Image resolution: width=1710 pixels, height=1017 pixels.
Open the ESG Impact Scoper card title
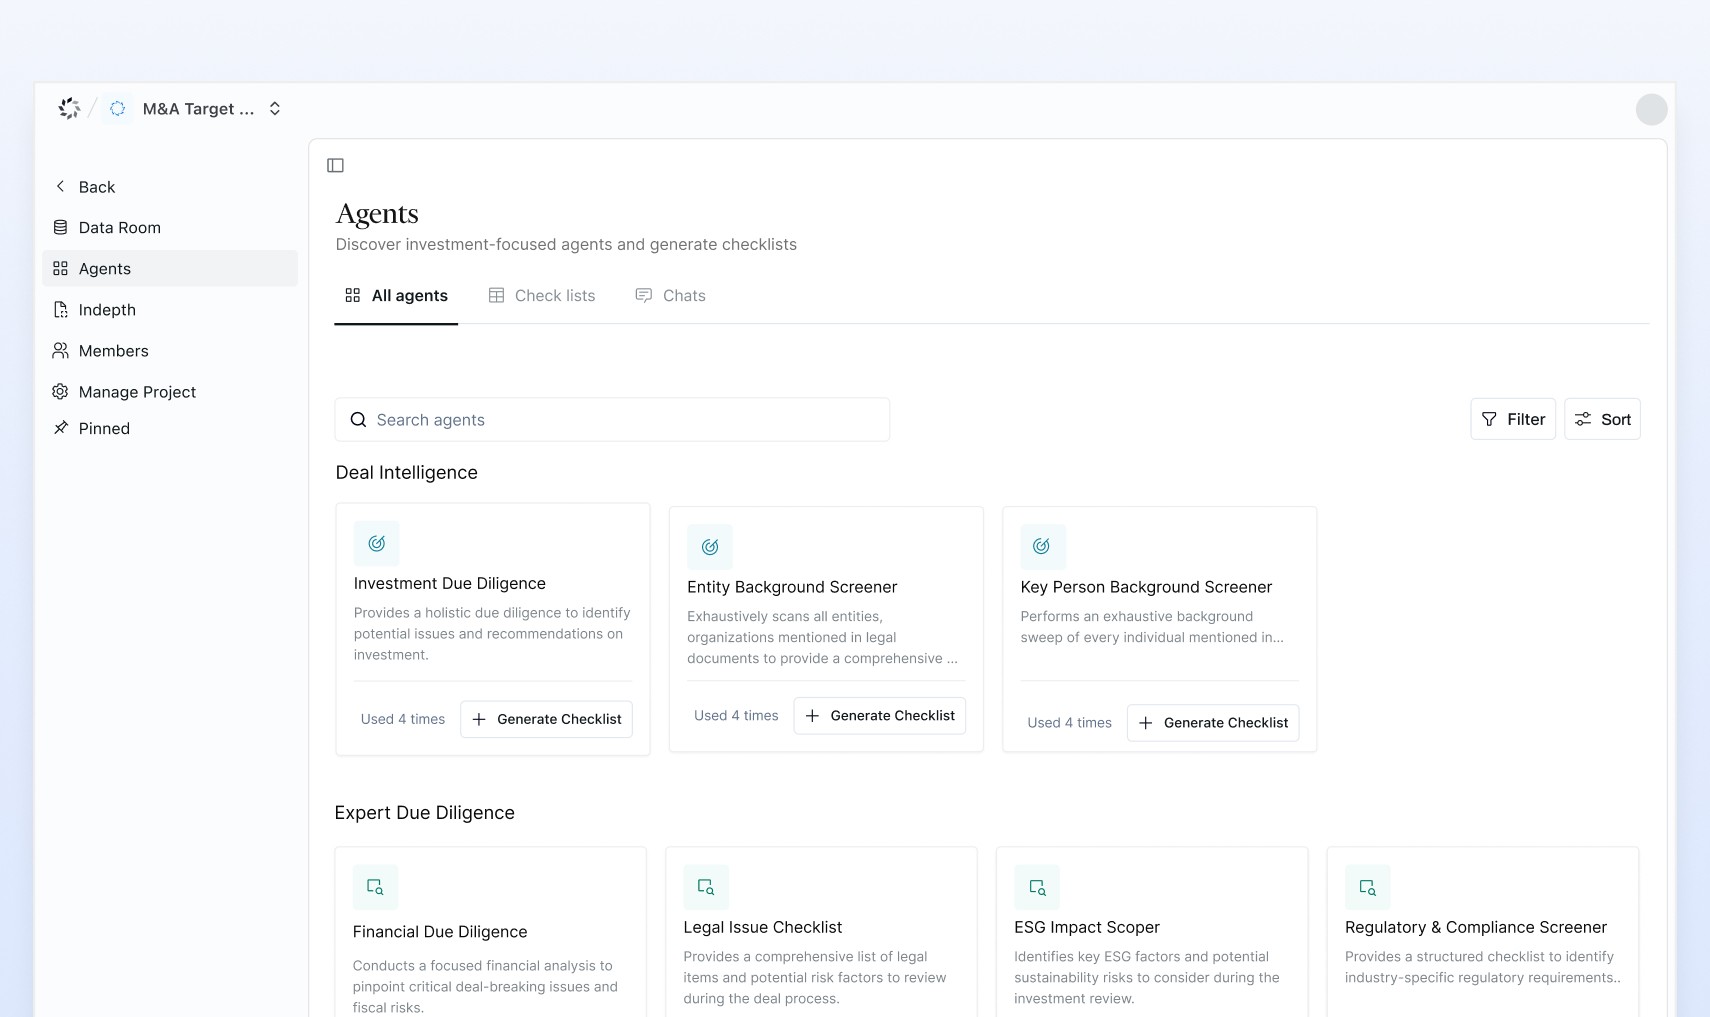pyautogui.click(x=1087, y=928)
